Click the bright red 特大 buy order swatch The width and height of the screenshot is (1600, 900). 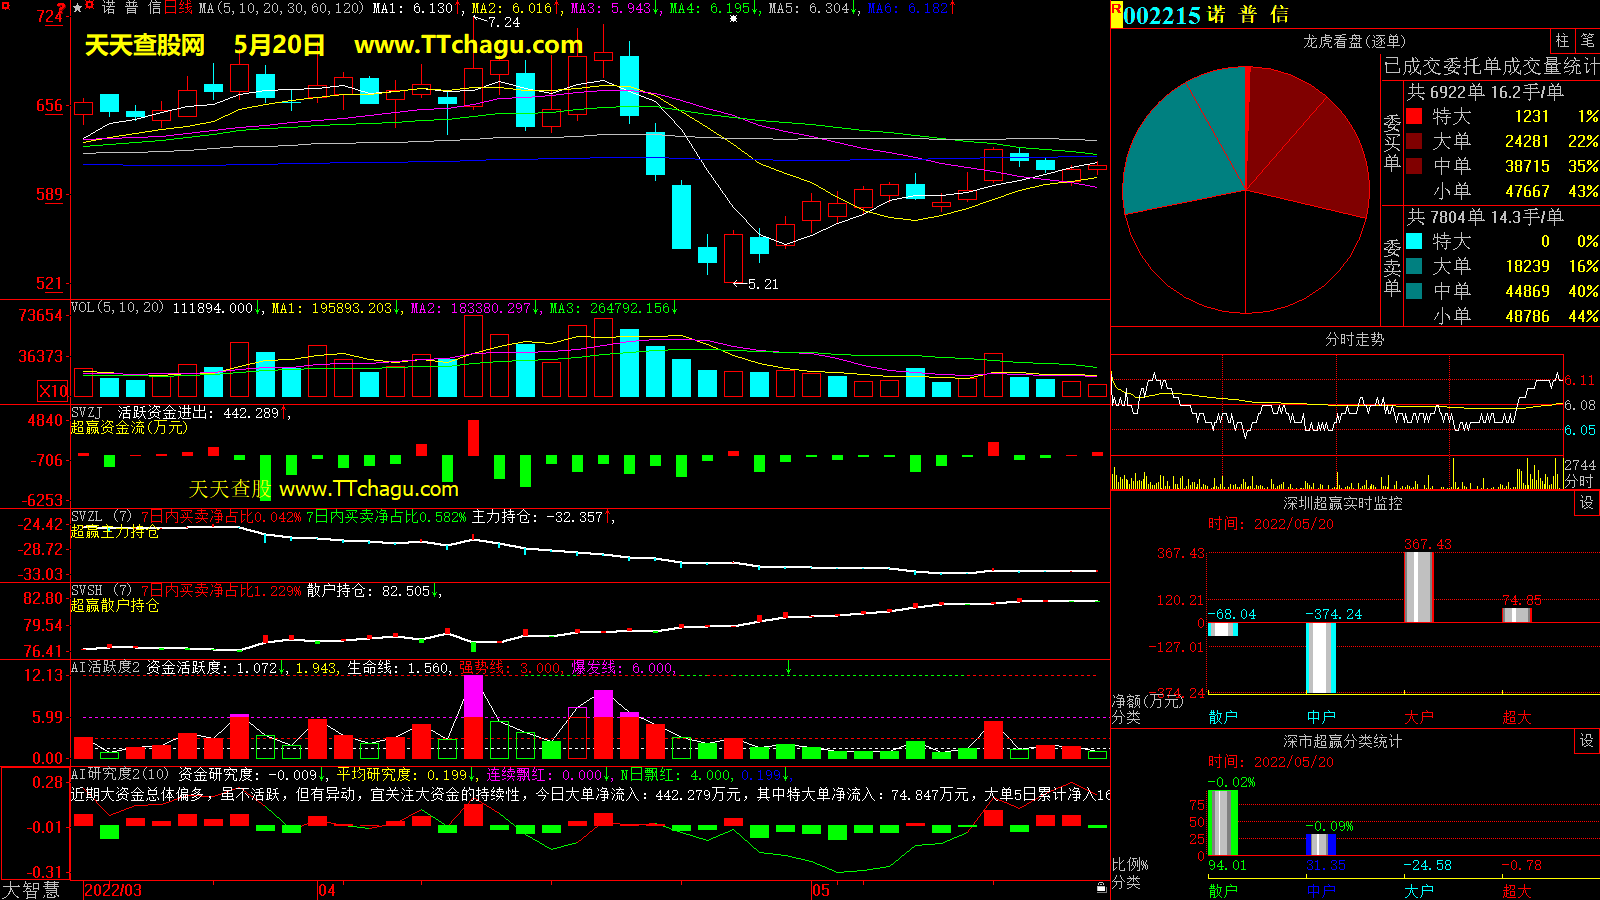tap(1414, 116)
